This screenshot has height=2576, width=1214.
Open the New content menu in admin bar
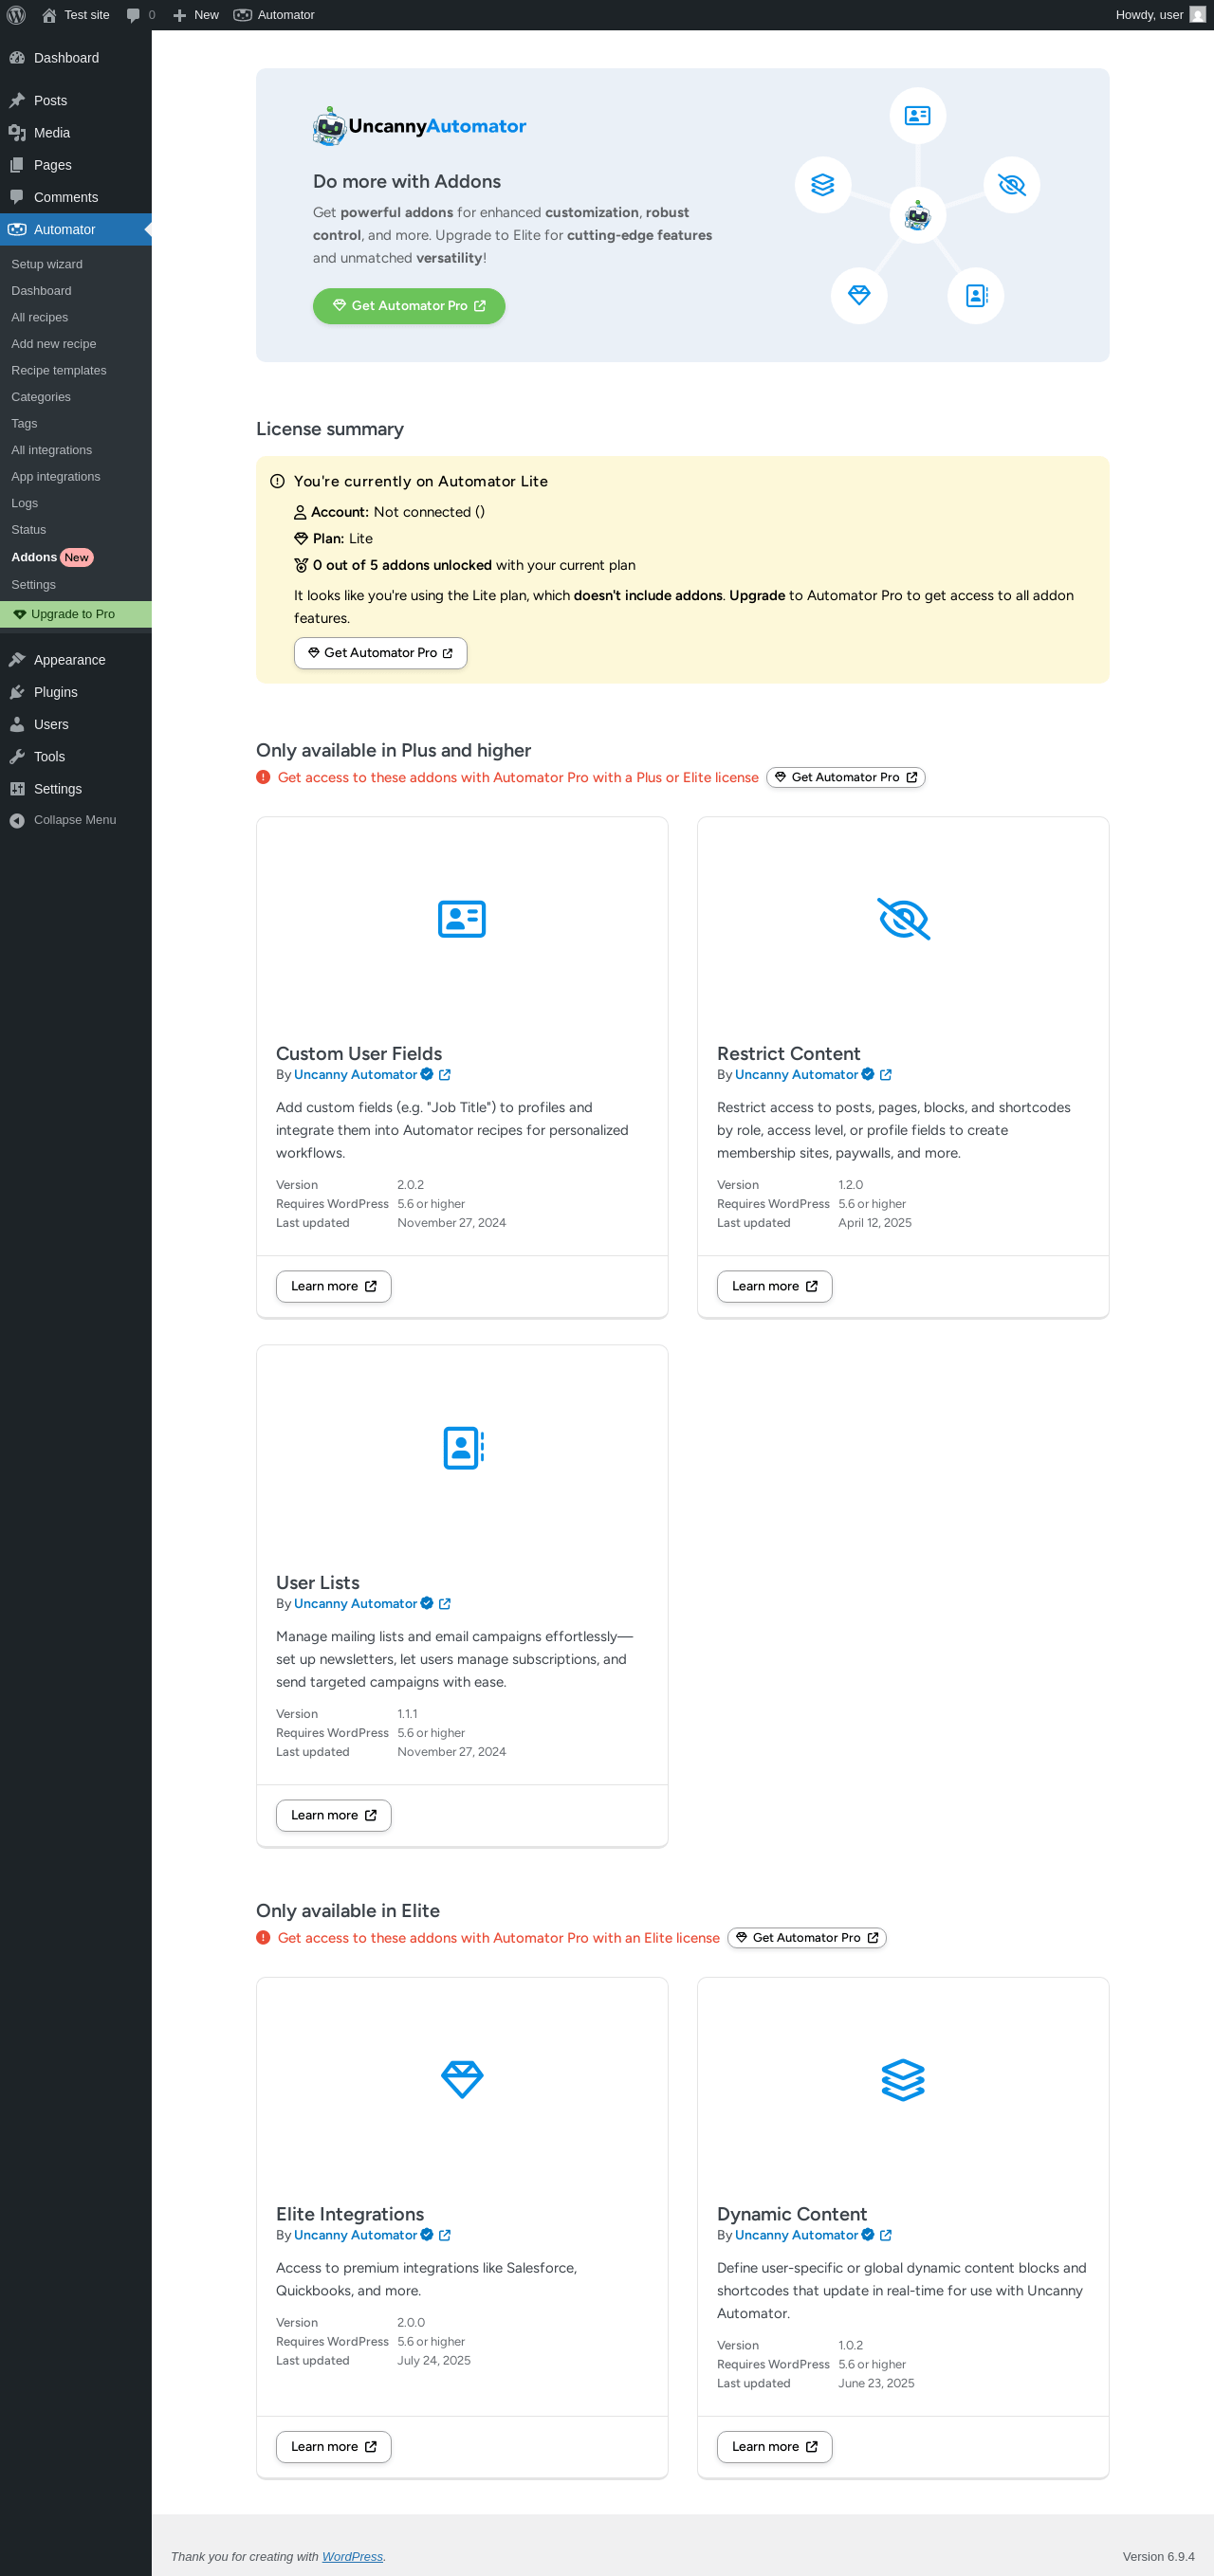click(196, 15)
